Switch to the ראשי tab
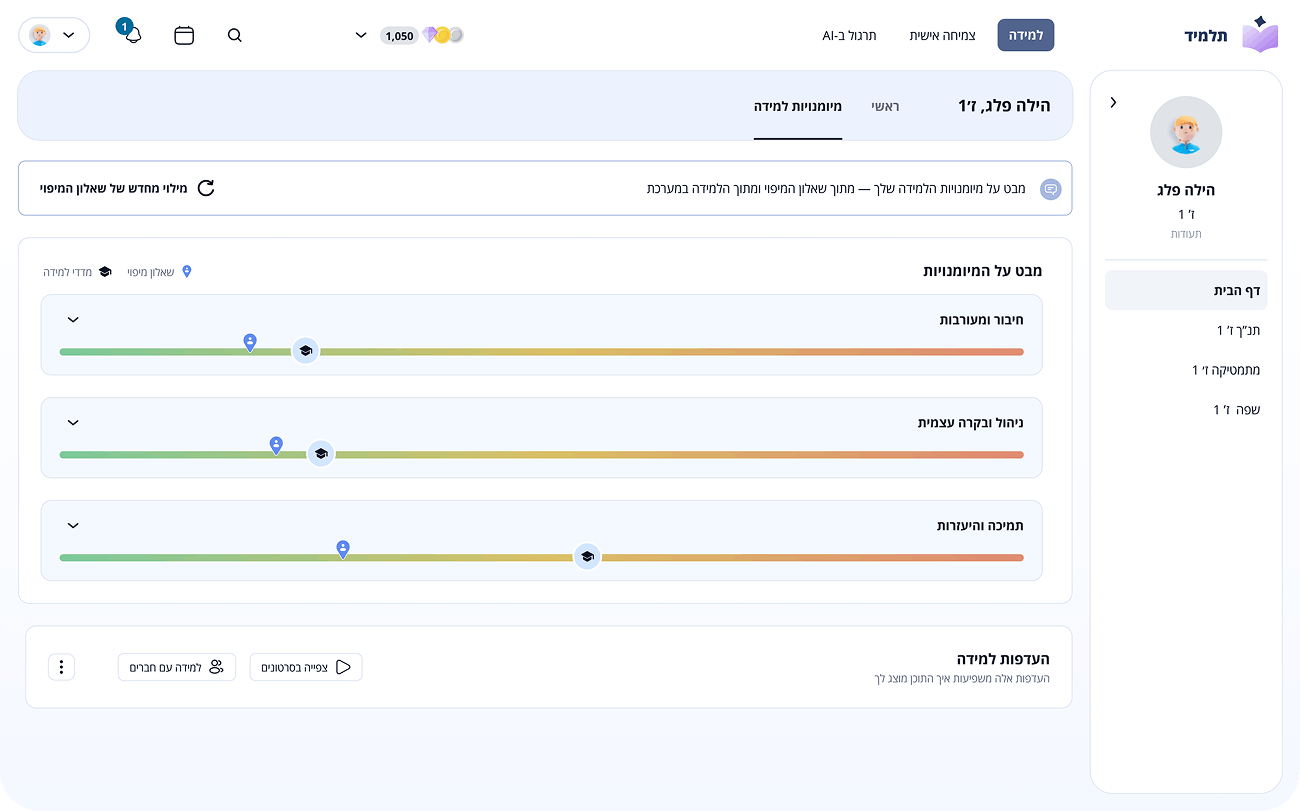Viewport: 1300px width, 812px height. point(885,106)
